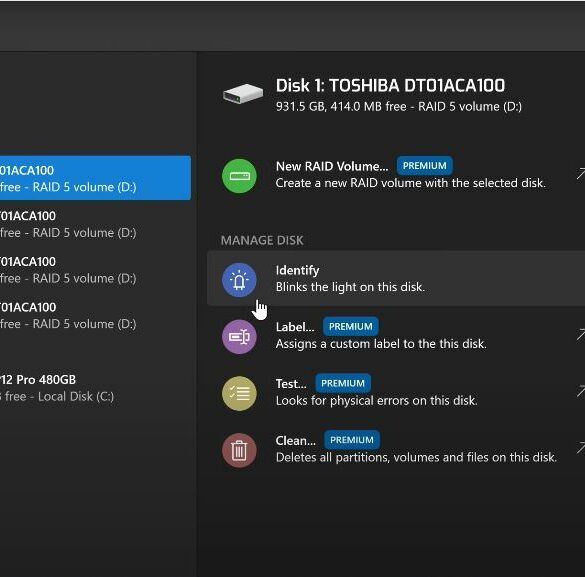Click the arrow at right of New RAID Volume
This screenshot has width=585, height=577.
tap(581, 174)
